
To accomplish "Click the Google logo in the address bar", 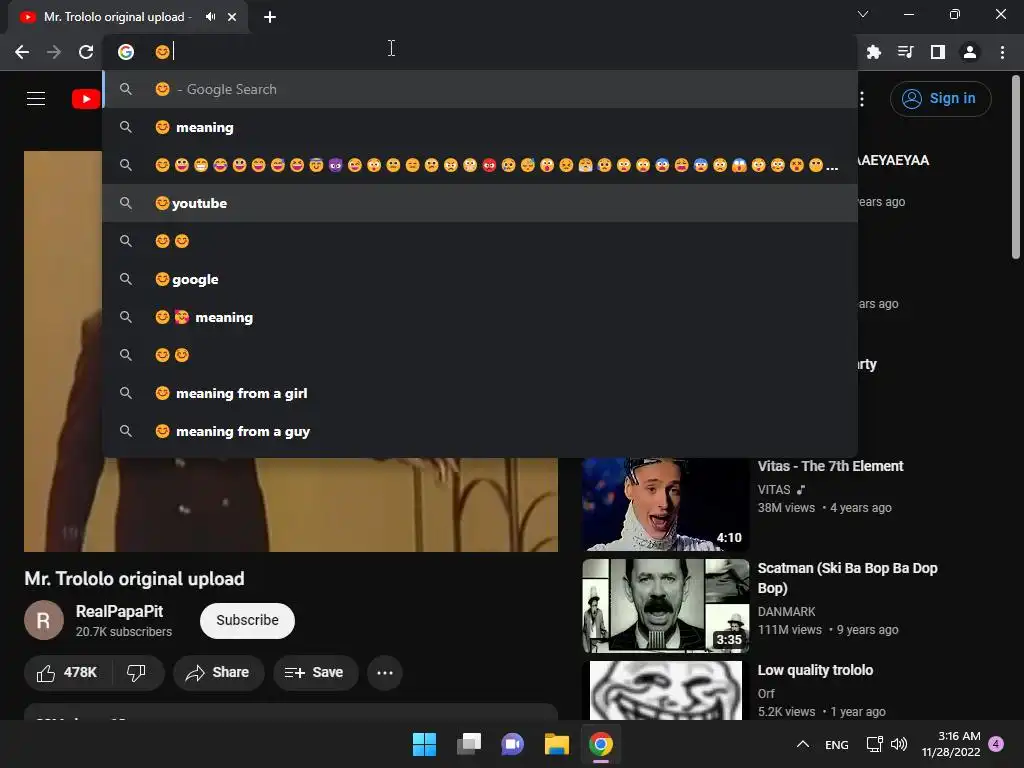I will 125,52.
